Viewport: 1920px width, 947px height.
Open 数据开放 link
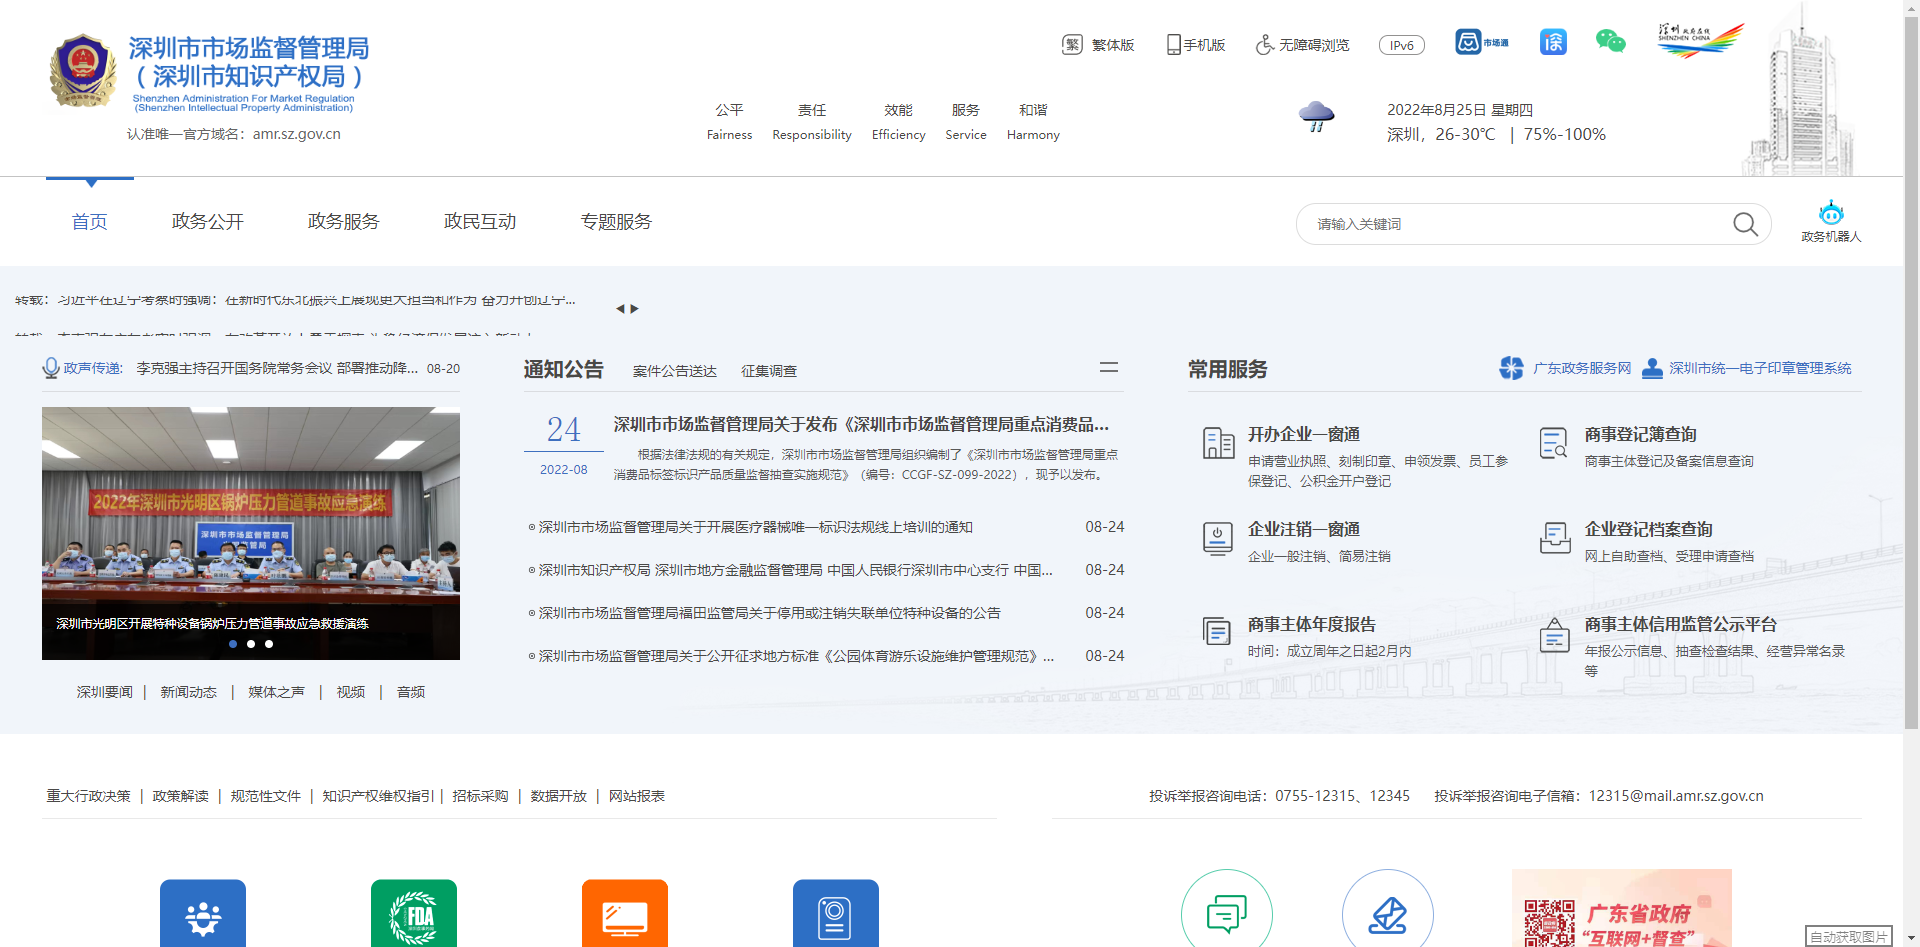(559, 796)
